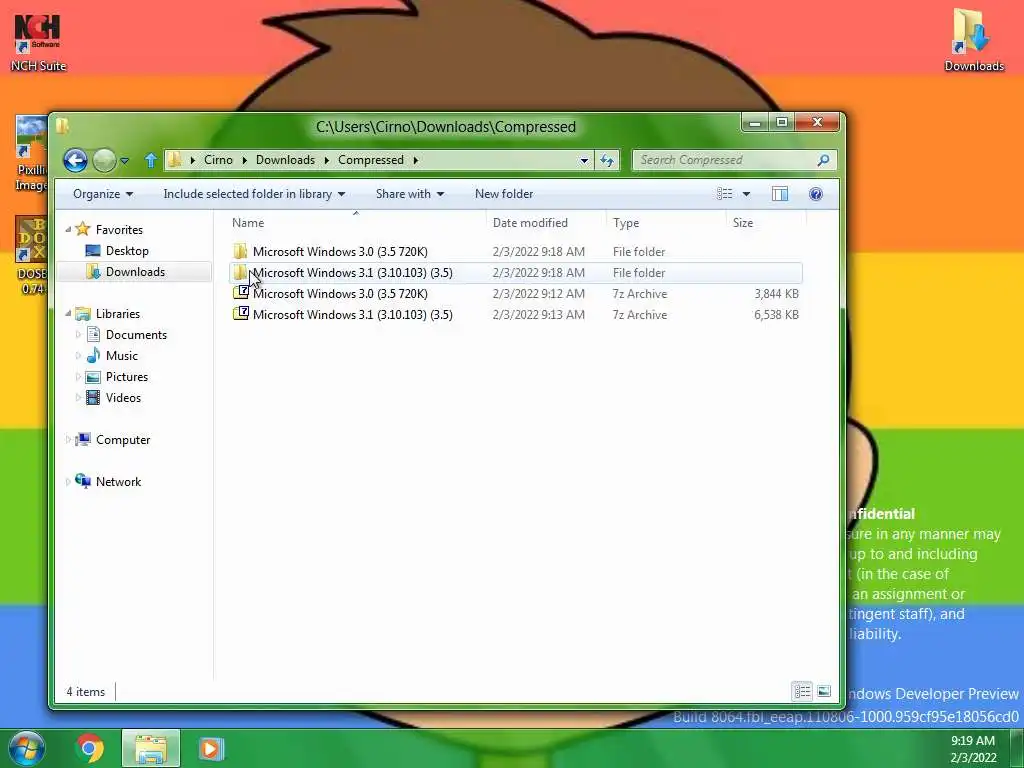Select the Windows 3.0 7z archive icon

(x=241, y=293)
